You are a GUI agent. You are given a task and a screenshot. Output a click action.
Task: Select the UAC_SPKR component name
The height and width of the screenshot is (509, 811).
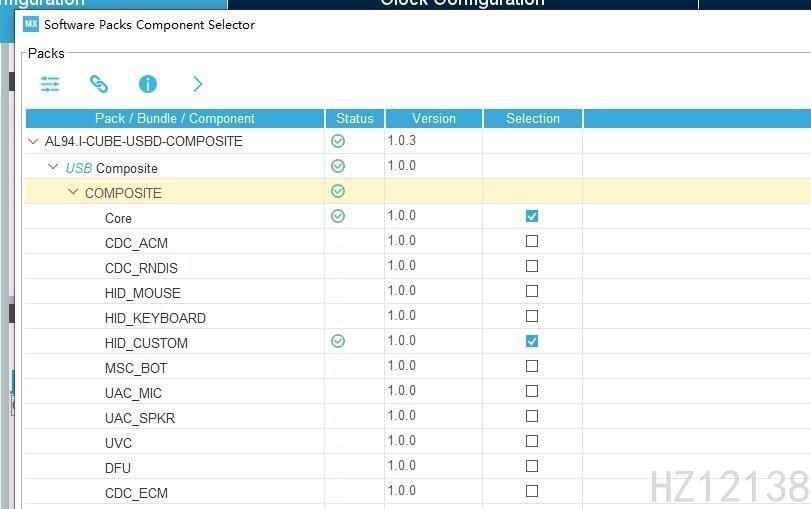tap(140, 418)
